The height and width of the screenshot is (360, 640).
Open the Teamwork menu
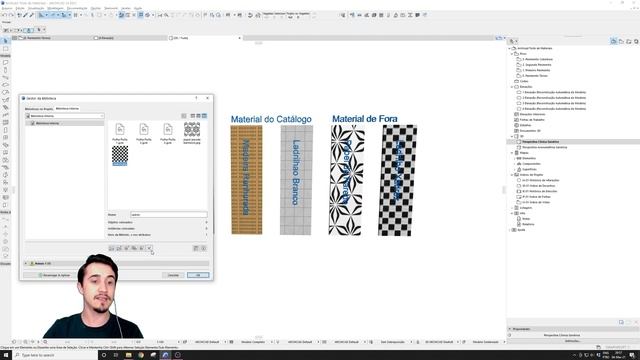pos(111,8)
